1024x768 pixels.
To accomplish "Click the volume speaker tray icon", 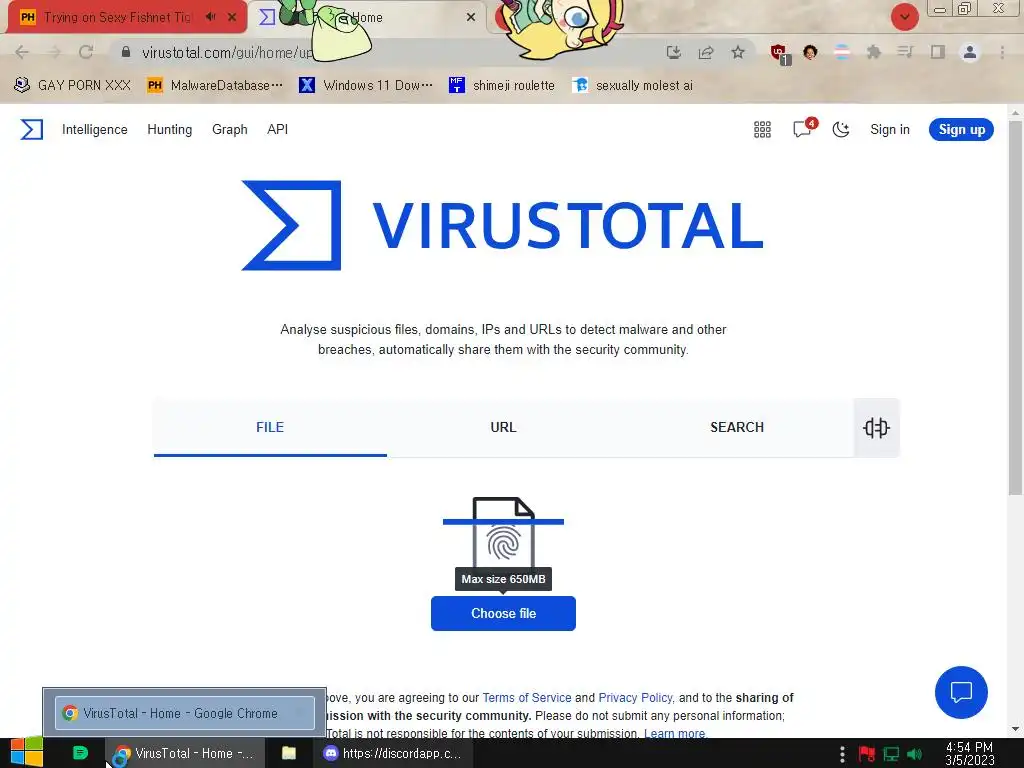I will [x=915, y=754].
